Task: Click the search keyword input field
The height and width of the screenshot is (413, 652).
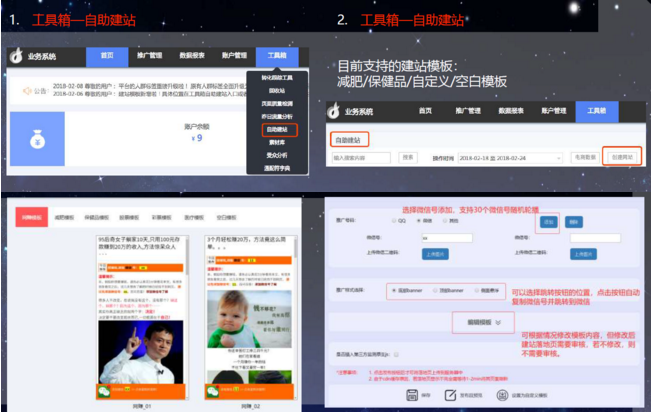Action: (x=361, y=157)
